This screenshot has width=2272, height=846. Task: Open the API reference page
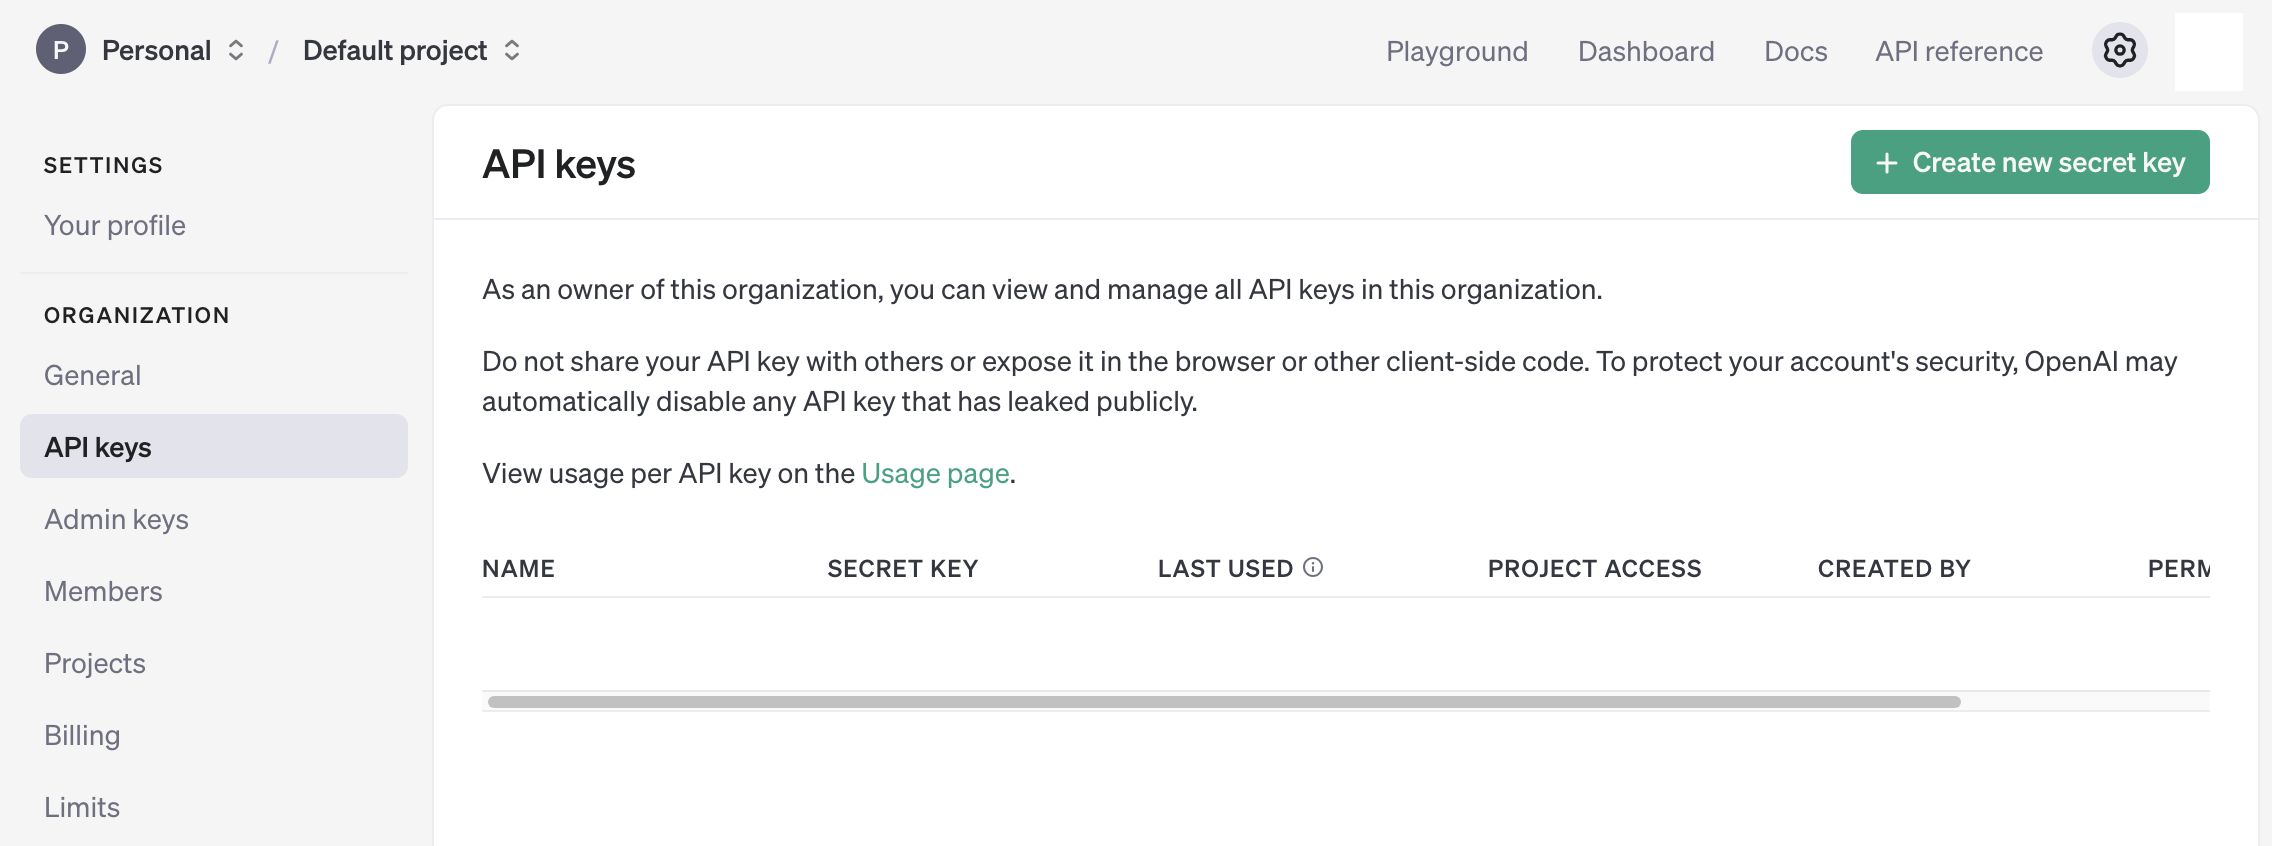coord(1959,51)
